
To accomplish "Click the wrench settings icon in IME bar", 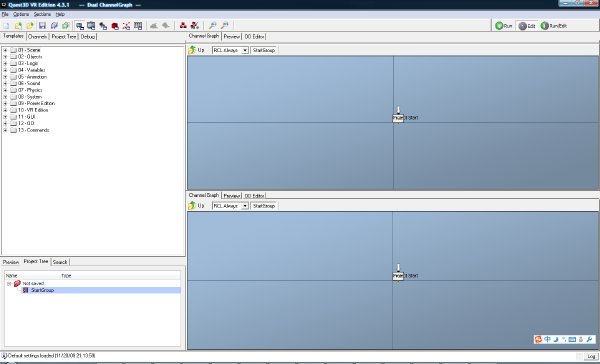I will click(590, 339).
